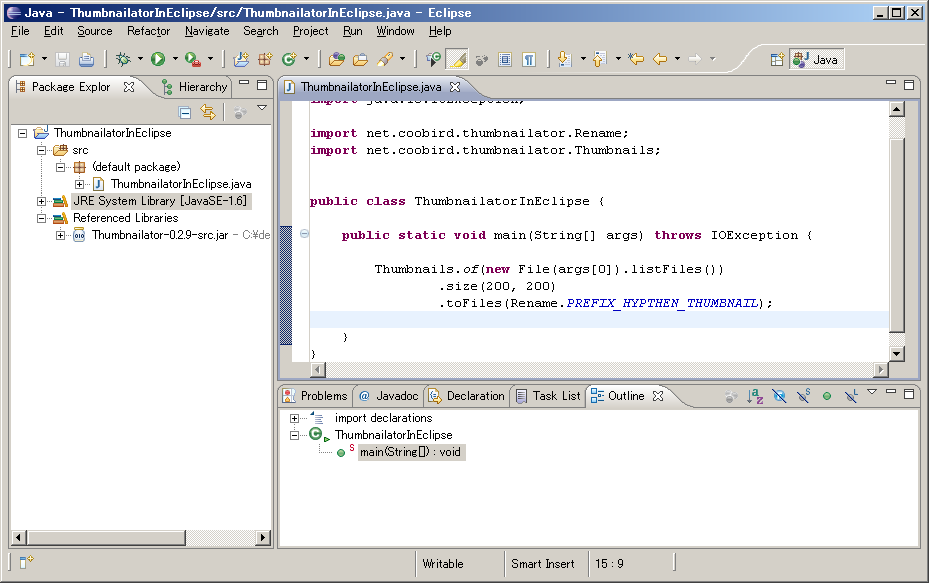Click the Open Type icon
This screenshot has height=583, width=929.
[337, 59]
